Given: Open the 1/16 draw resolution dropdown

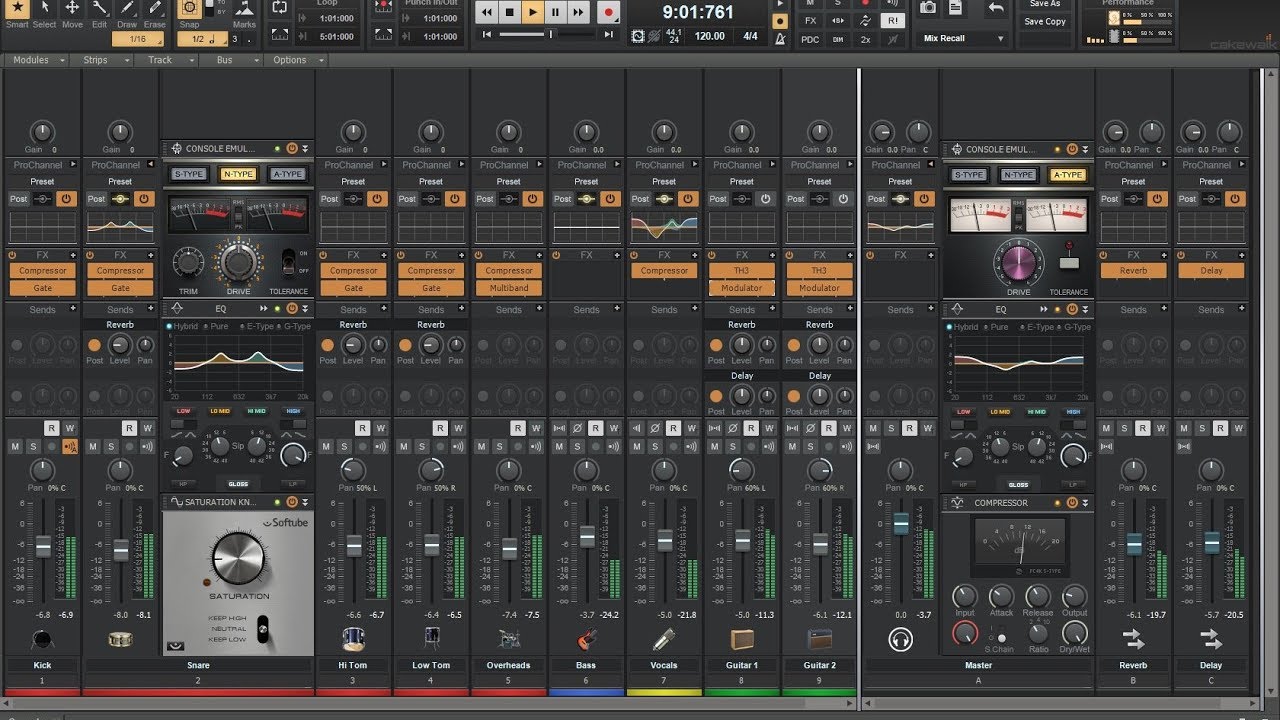Looking at the screenshot, I should click(x=138, y=39).
